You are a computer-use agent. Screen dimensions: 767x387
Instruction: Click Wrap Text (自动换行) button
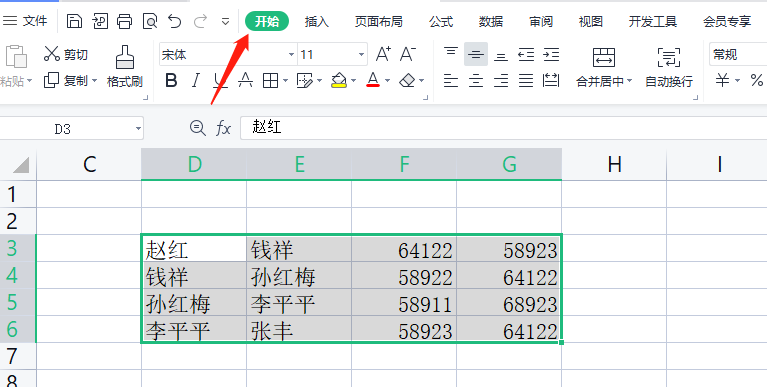pos(669,68)
